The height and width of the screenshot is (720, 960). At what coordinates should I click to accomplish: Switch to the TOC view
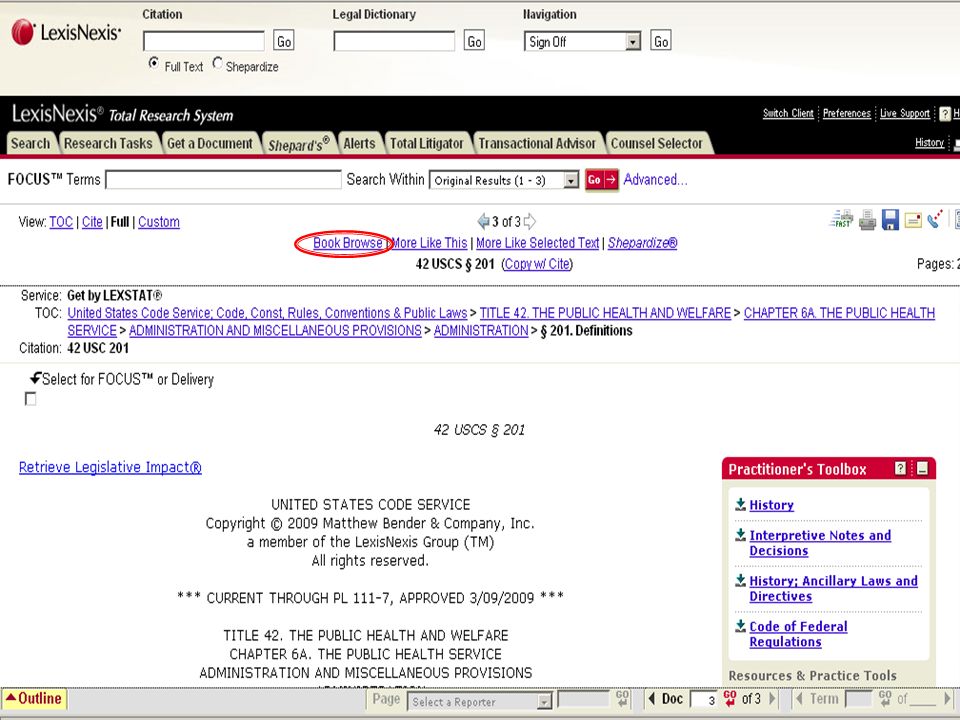[x=61, y=222]
